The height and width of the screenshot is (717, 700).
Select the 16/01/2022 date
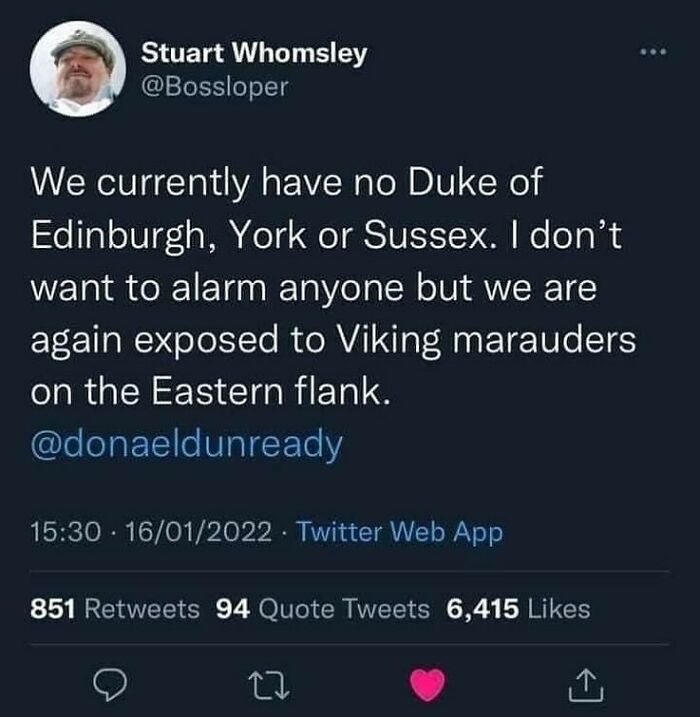click(198, 532)
